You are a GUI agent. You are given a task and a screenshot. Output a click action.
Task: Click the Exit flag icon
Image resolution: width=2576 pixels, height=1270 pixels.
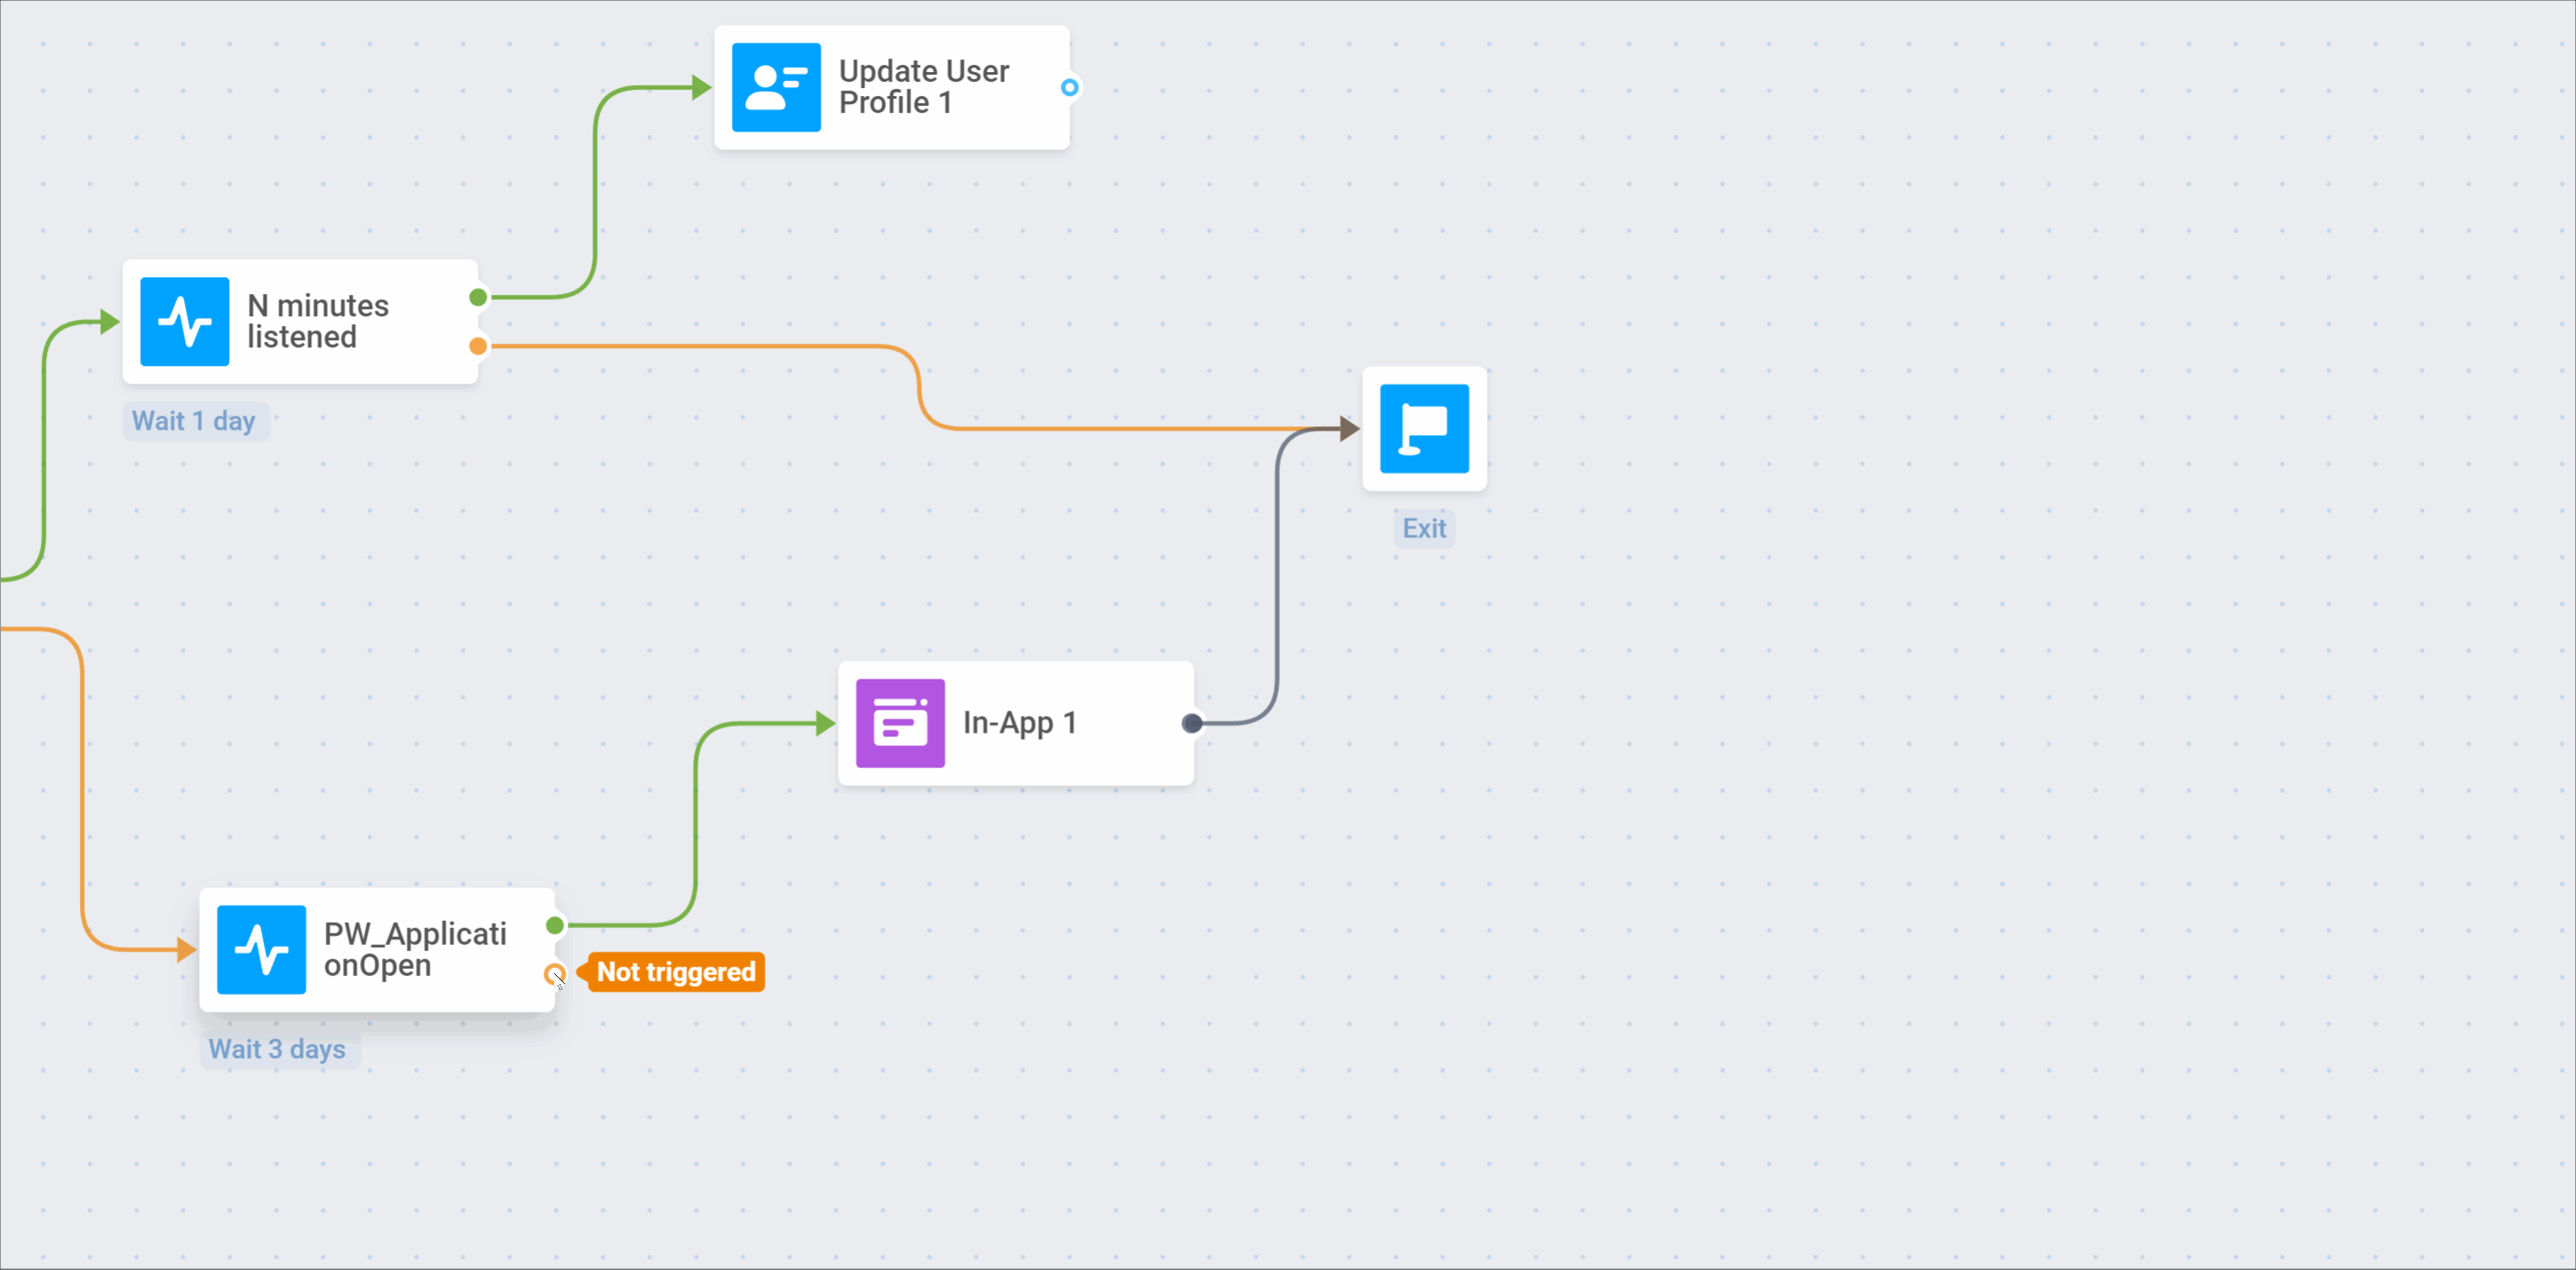[x=1424, y=429]
